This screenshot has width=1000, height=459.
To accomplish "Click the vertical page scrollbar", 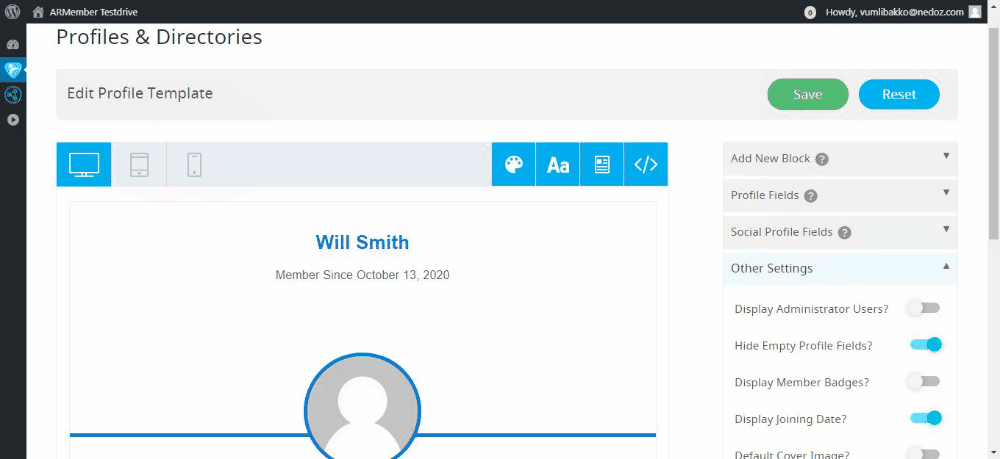I will tap(994, 134).
